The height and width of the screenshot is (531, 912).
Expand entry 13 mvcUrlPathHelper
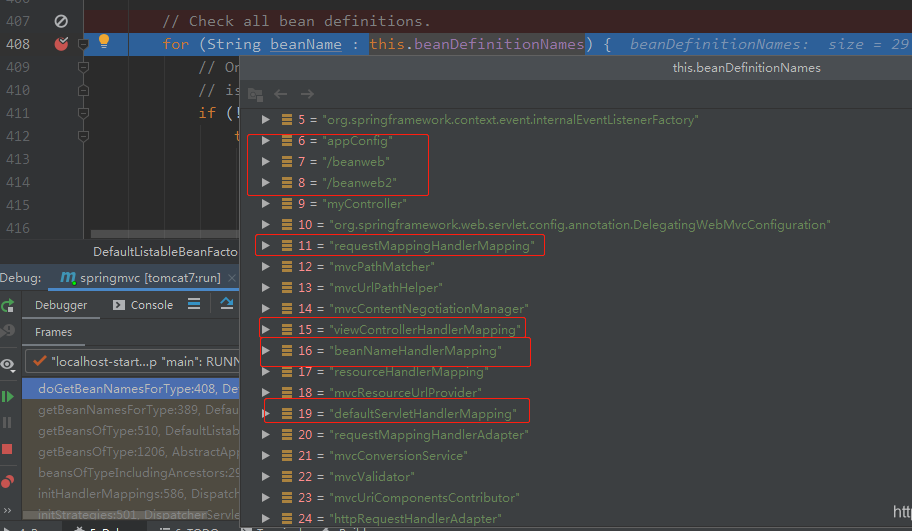(266, 287)
